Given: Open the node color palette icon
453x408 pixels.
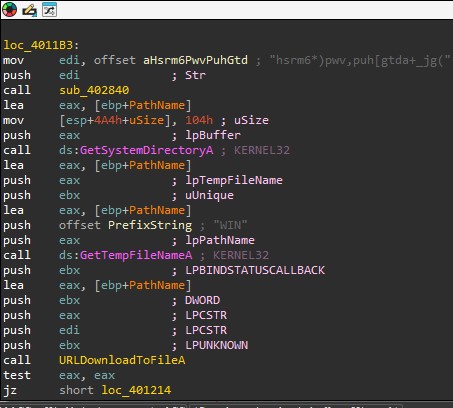Looking at the screenshot, I should click(x=9, y=10).
